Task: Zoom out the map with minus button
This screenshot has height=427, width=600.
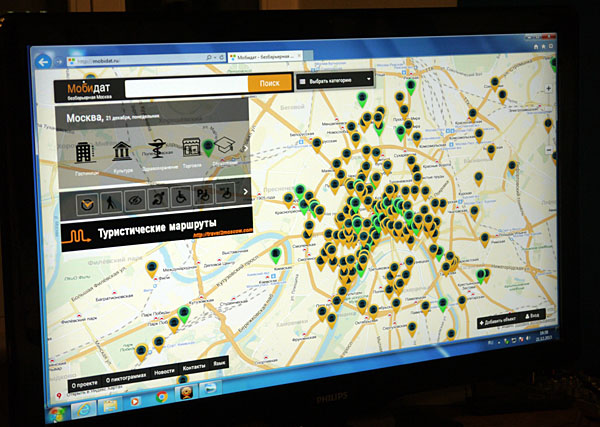Action: [x=549, y=150]
